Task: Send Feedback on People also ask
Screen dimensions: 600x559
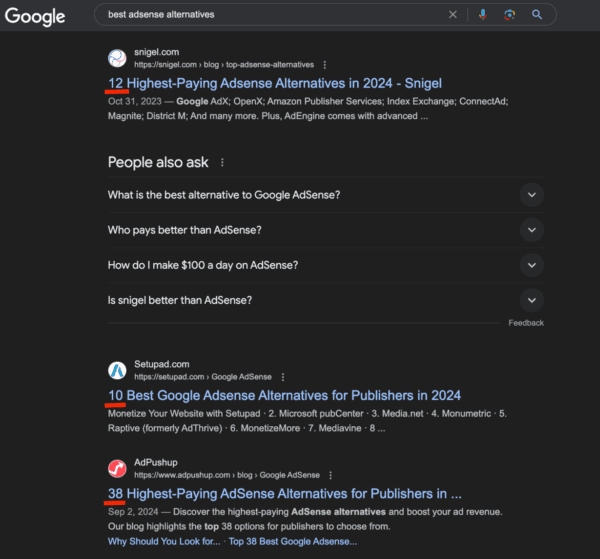Action: click(526, 323)
